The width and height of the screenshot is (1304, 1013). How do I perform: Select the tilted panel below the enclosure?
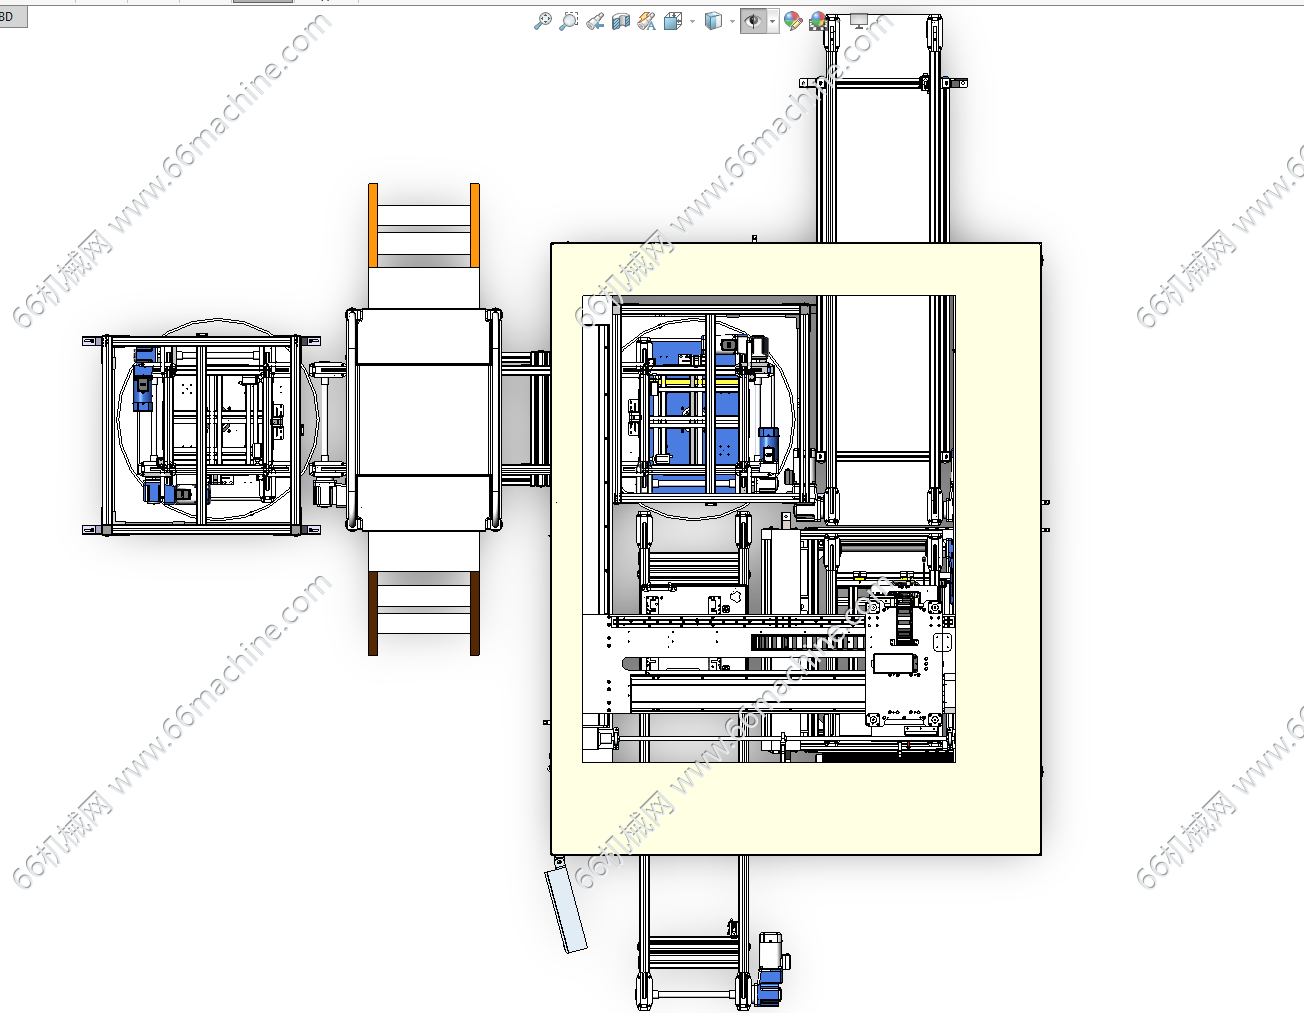[x=566, y=908]
